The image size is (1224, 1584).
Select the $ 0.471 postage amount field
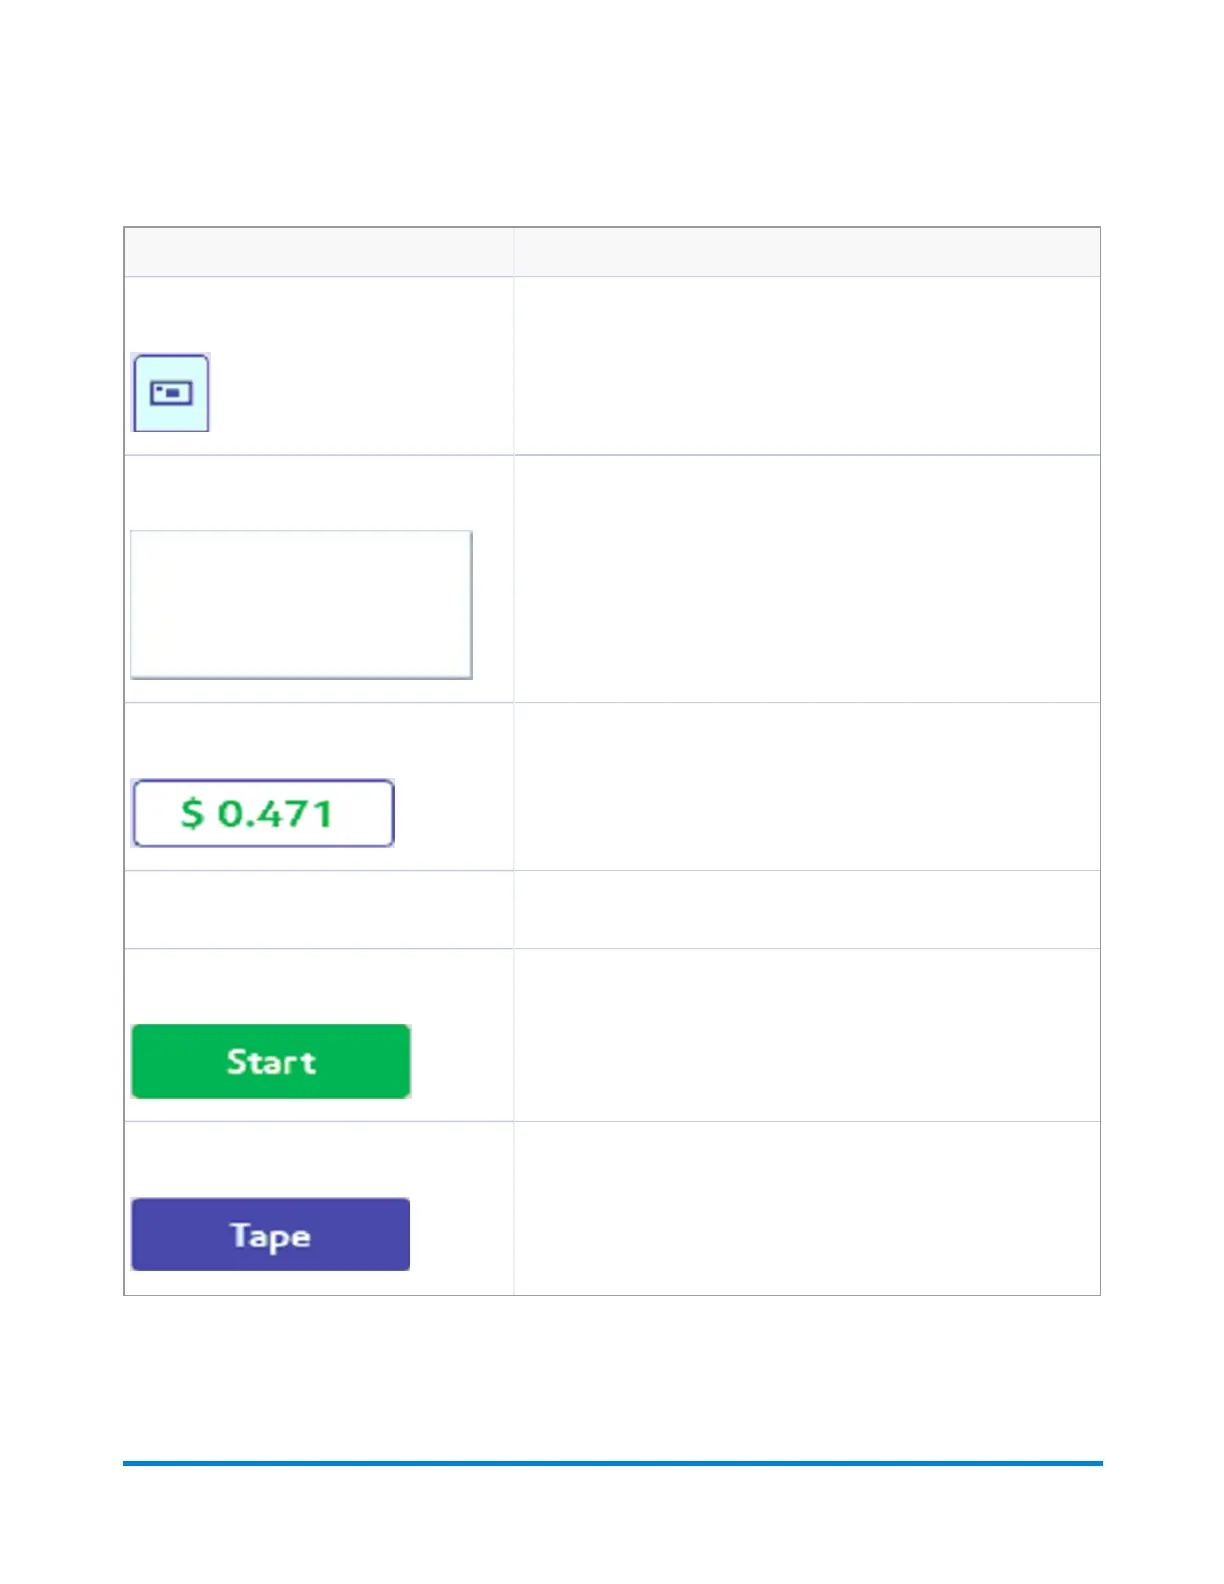tap(263, 813)
